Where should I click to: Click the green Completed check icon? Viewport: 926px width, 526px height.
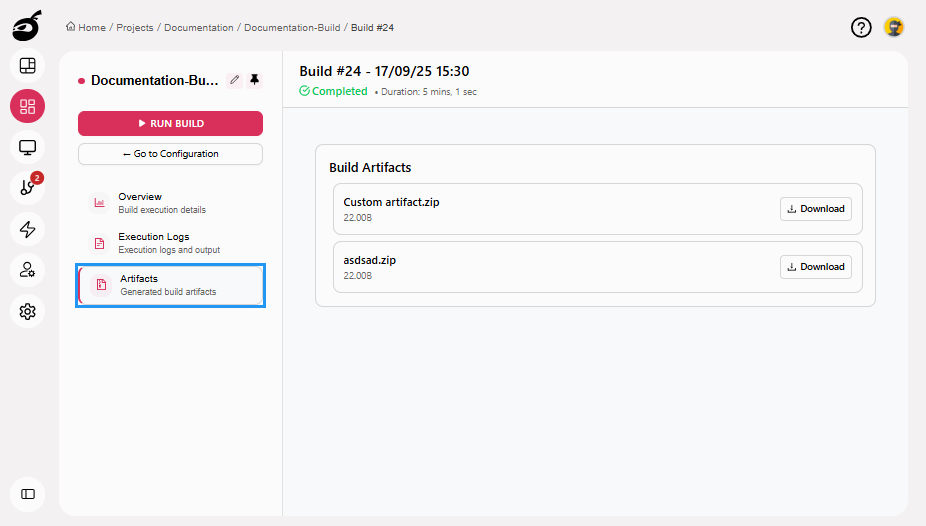pos(304,91)
